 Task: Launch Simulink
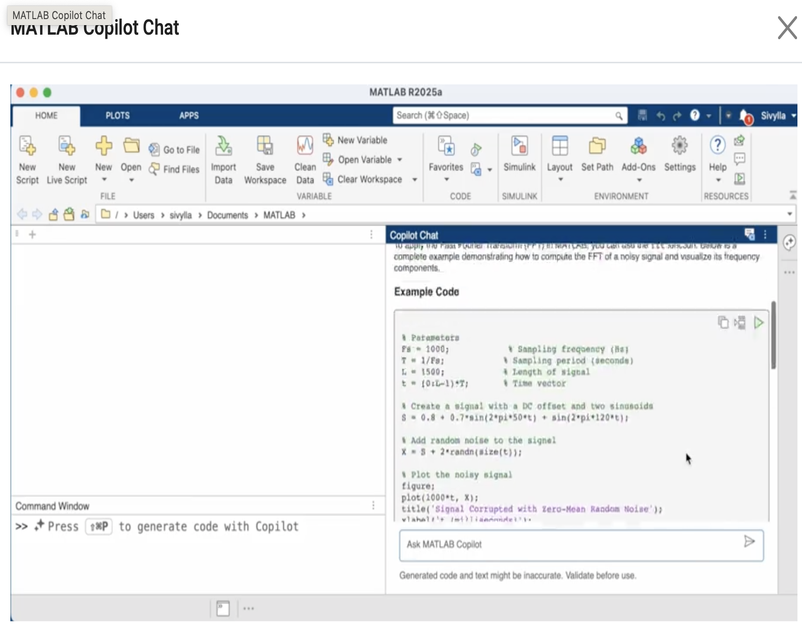[519, 153]
